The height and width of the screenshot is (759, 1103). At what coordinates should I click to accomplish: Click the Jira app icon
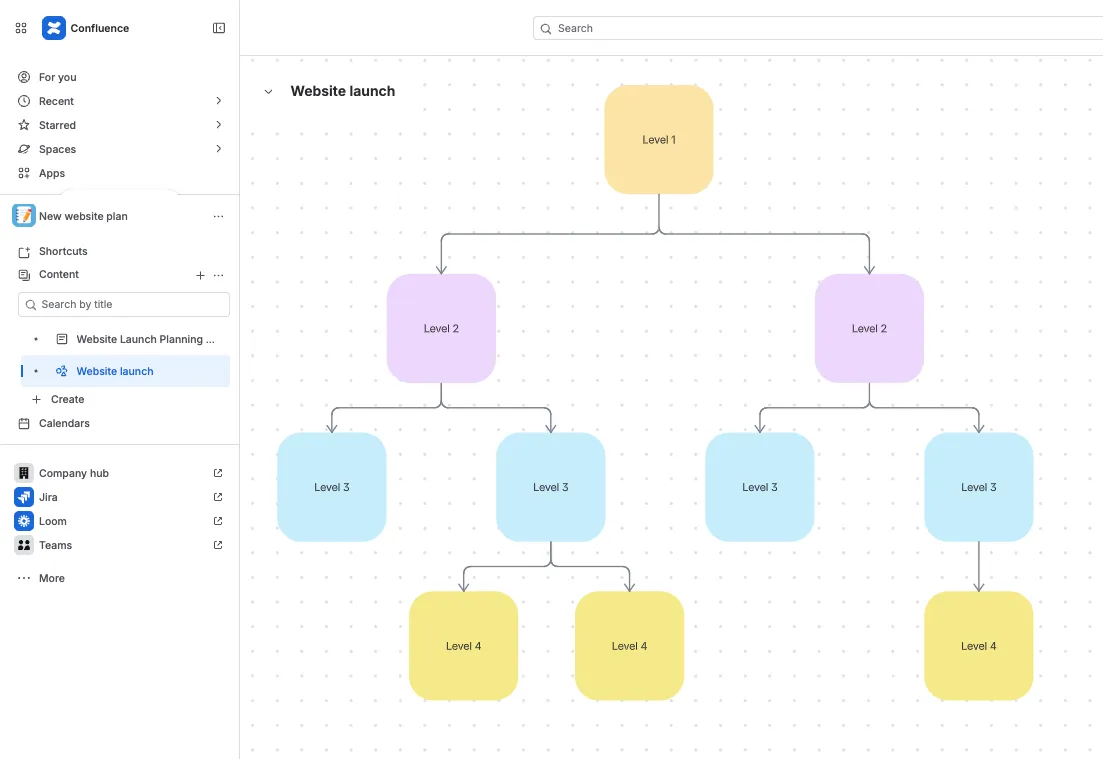pos(24,497)
